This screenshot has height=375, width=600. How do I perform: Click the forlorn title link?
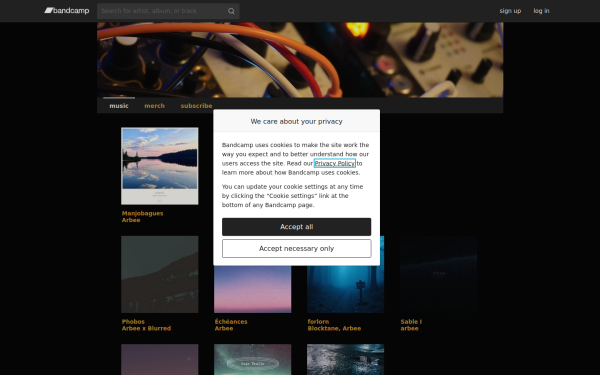tap(318, 322)
